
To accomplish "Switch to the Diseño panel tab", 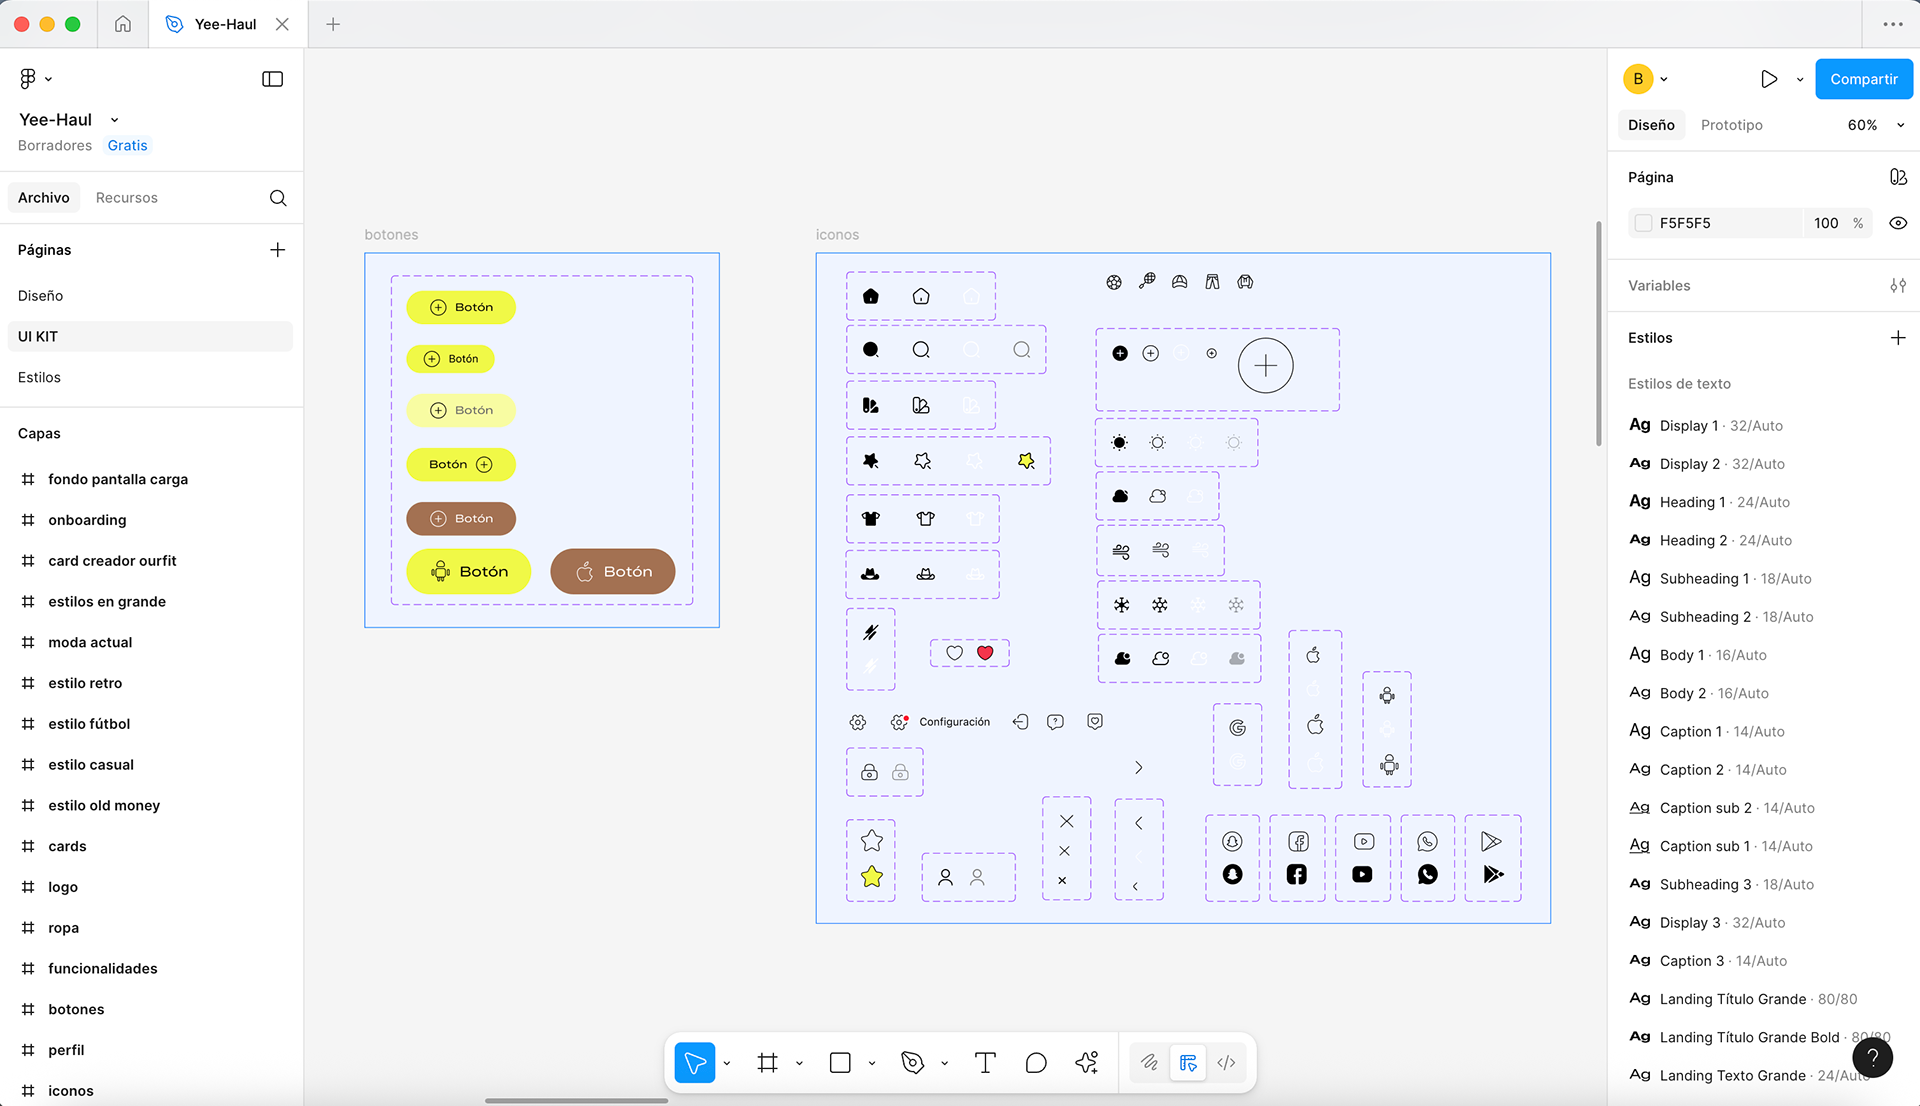I will pos(1651,125).
